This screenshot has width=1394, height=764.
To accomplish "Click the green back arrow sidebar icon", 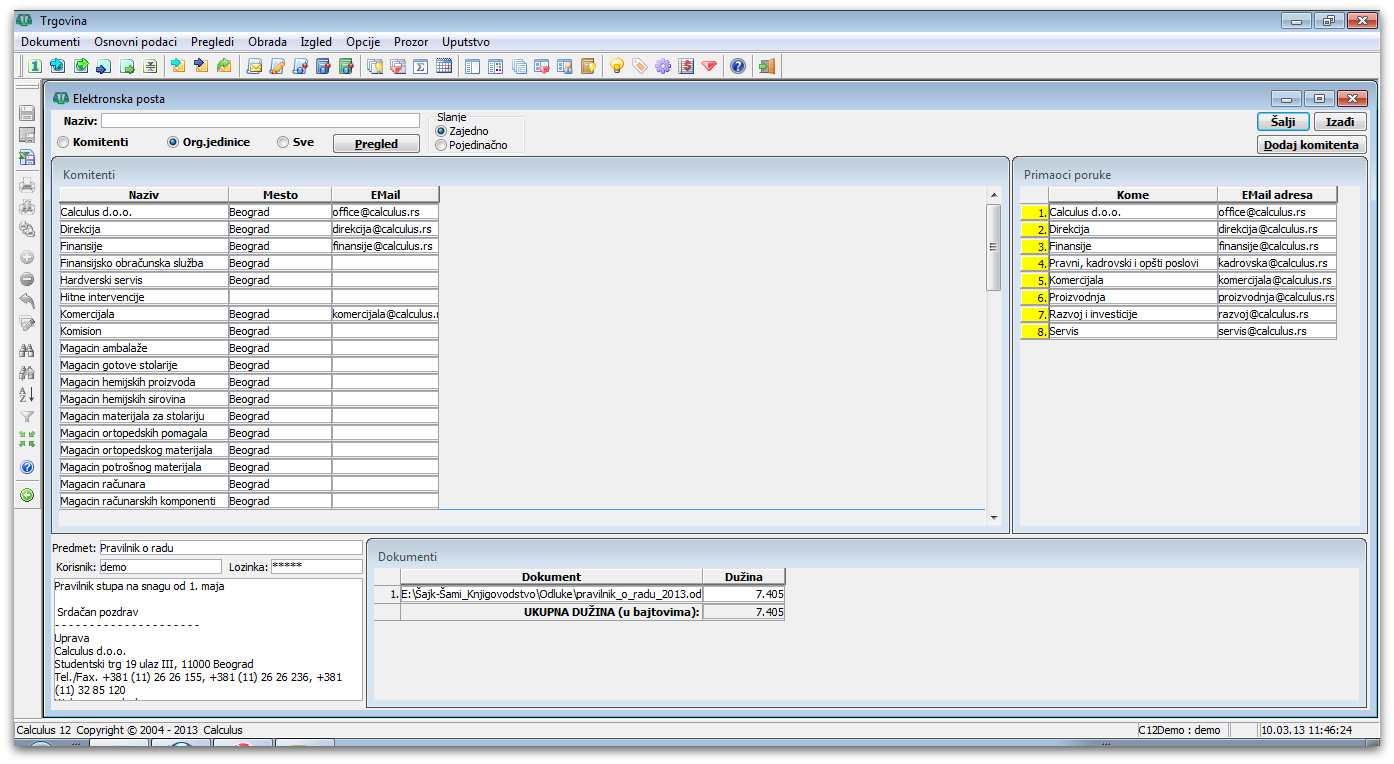I will pos(27,494).
